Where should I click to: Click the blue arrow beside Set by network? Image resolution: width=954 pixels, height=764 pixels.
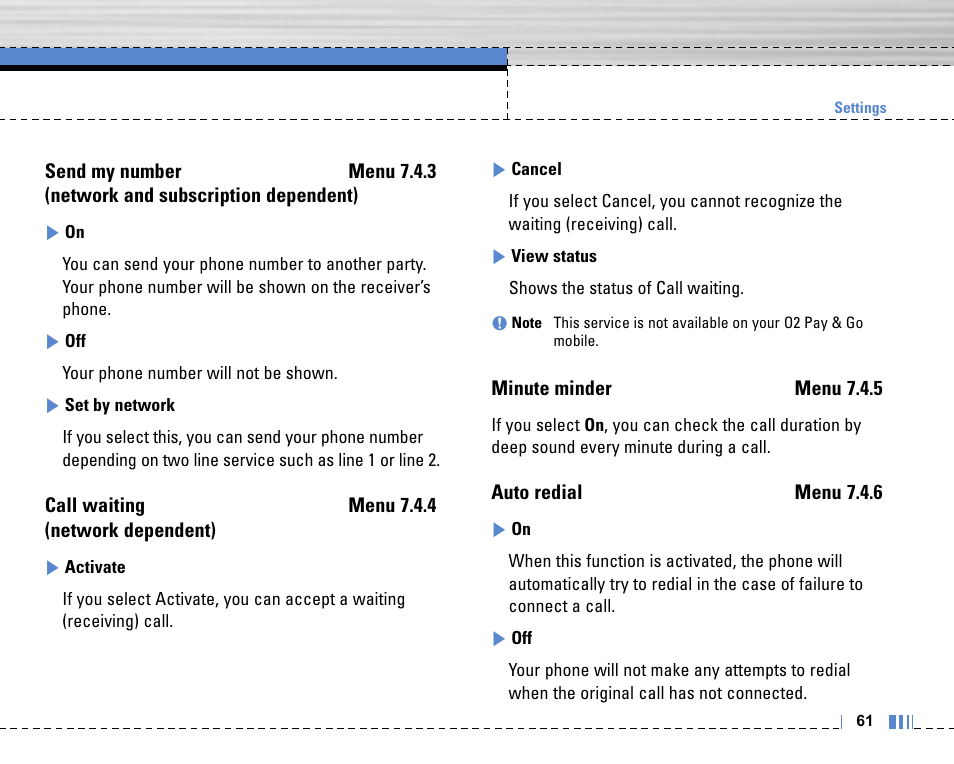click(x=52, y=406)
